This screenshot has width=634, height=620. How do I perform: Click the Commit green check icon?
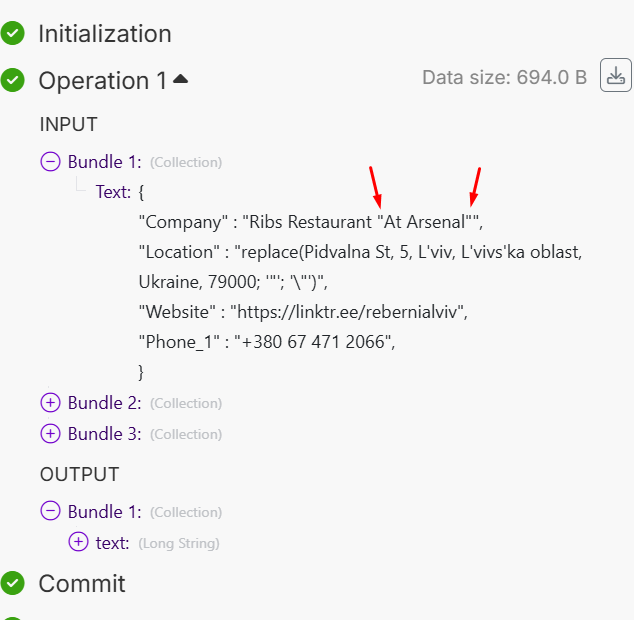coord(13,583)
